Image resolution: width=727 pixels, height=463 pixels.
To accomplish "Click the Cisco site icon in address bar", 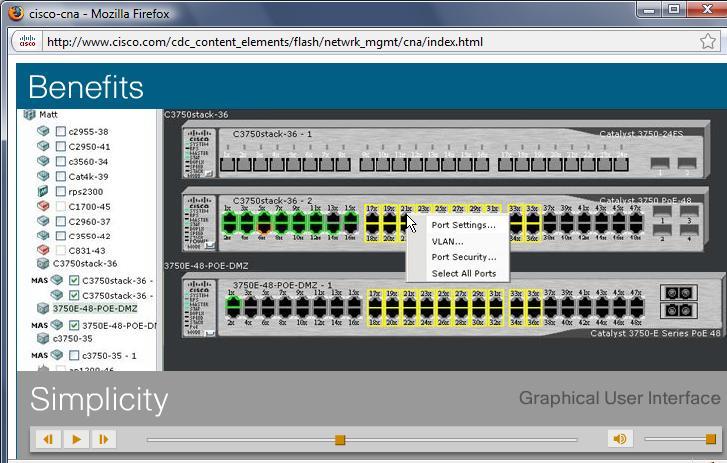I will (27, 41).
